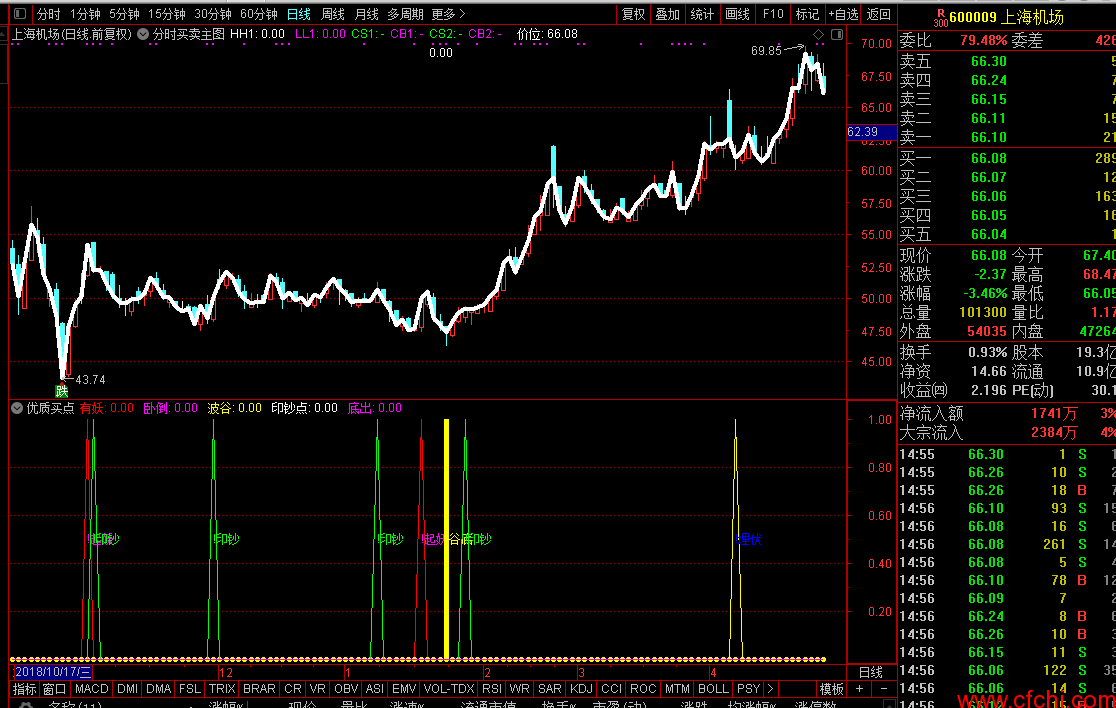Open the 分时买卖主图 indicator dropdown arrow
The width and height of the screenshot is (1116, 708).
click(143, 34)
